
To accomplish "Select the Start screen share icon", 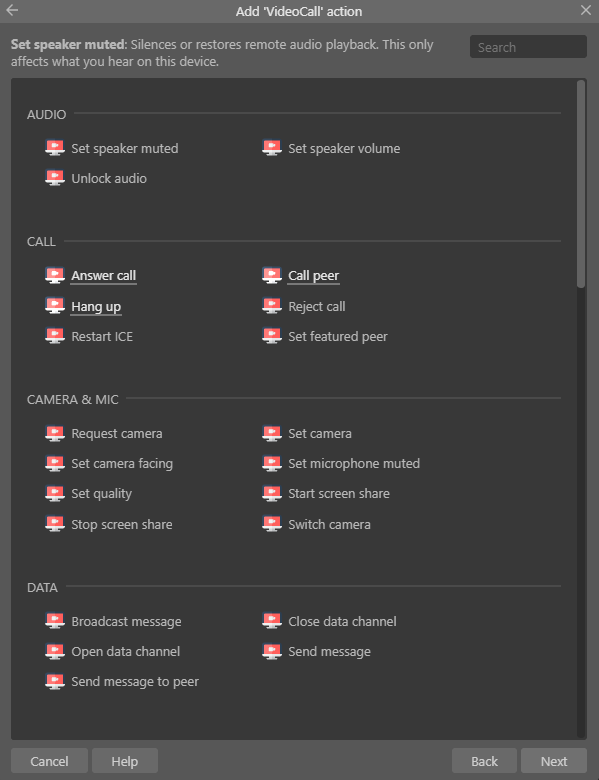I will pyautogui.click(x=272, y=493).
